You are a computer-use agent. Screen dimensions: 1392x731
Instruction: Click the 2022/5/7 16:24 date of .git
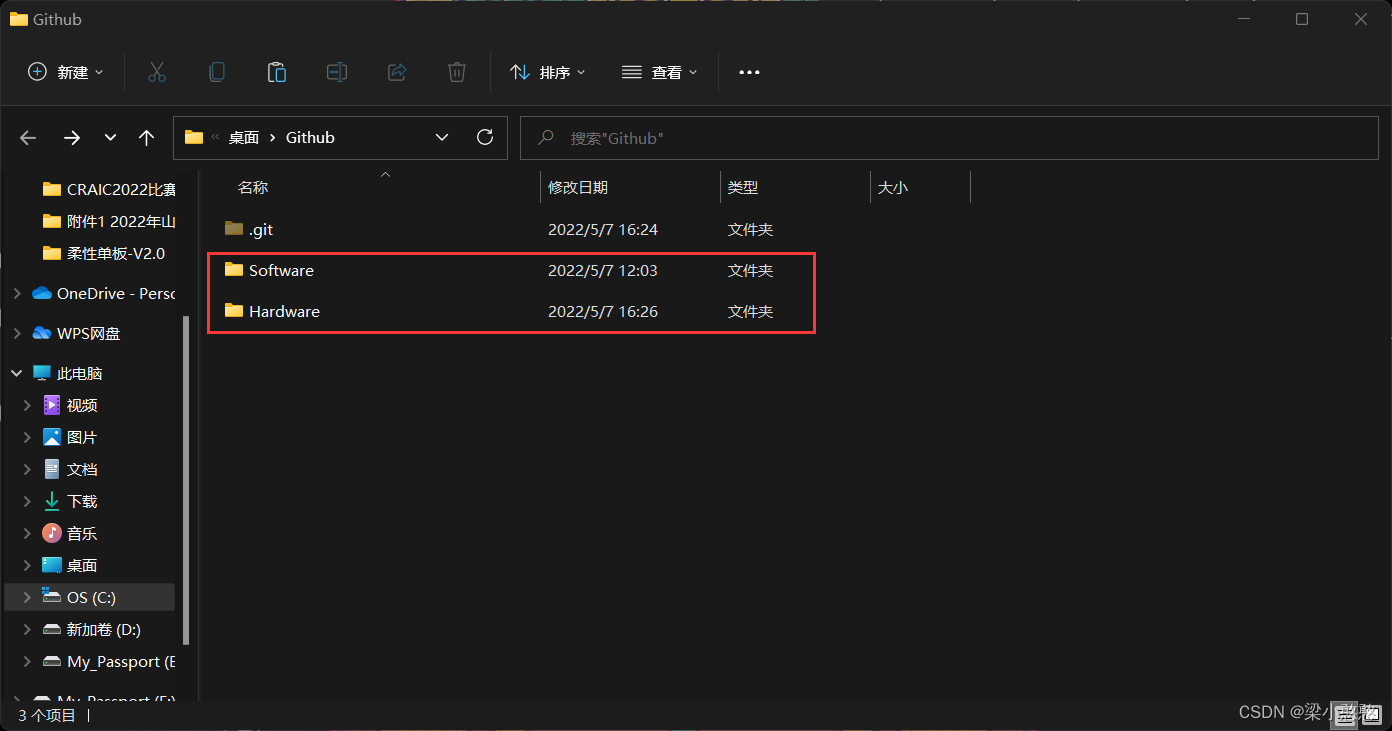[x=603, y=229]
